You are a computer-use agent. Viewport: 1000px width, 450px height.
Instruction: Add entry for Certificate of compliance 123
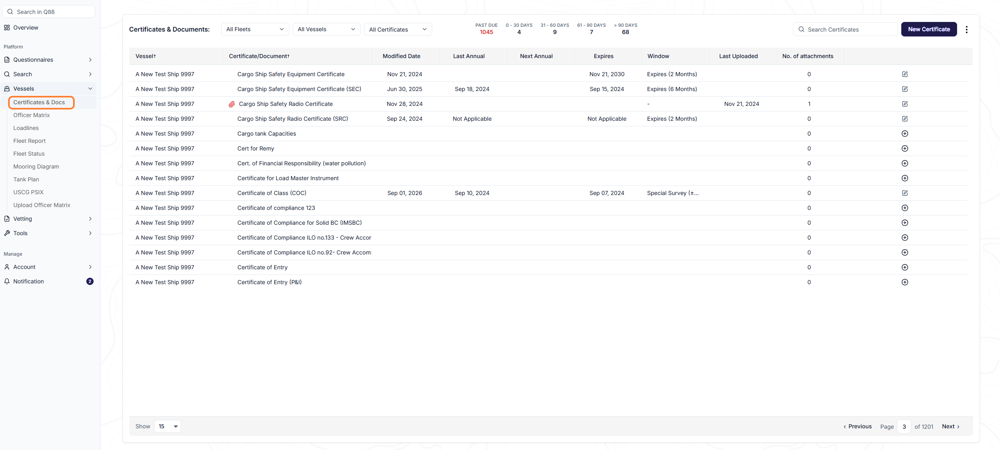click(x=904, y=208)
